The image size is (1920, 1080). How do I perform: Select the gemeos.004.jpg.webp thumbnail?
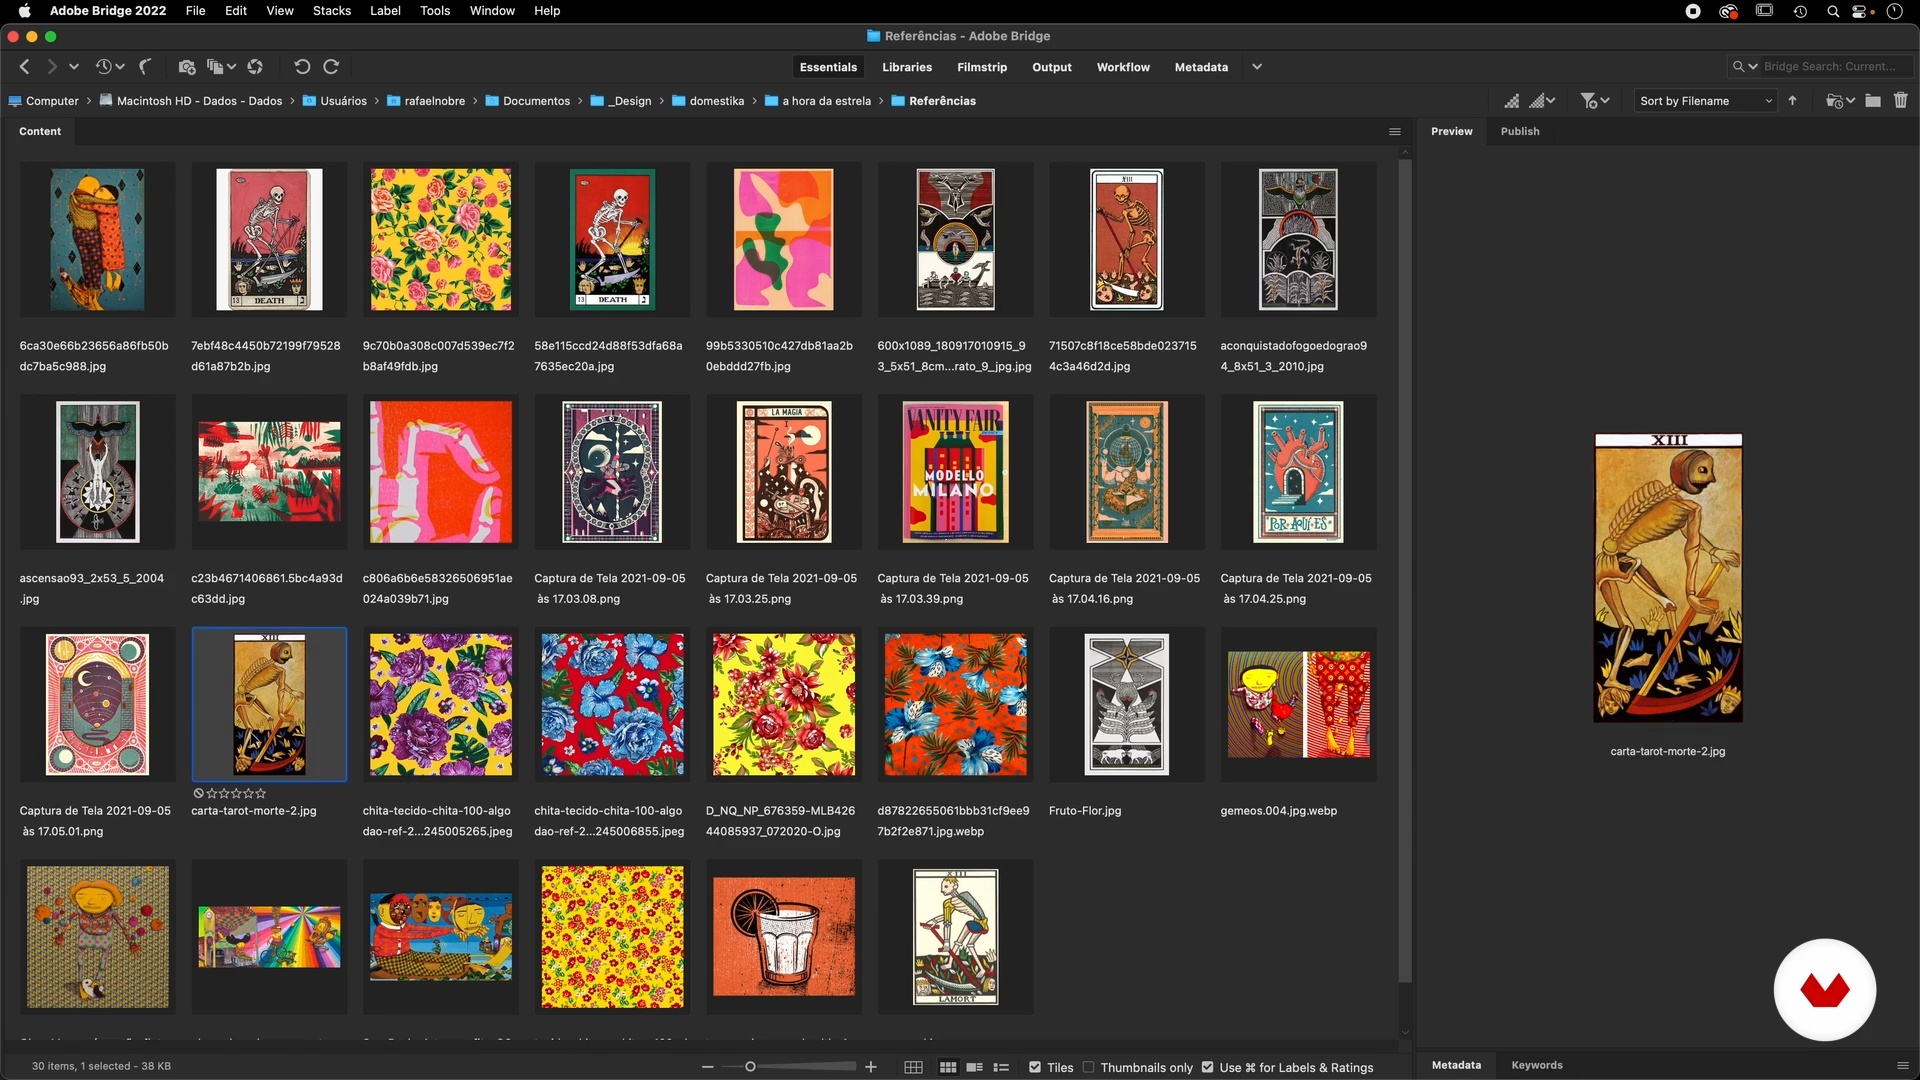tap(1299, 705)
